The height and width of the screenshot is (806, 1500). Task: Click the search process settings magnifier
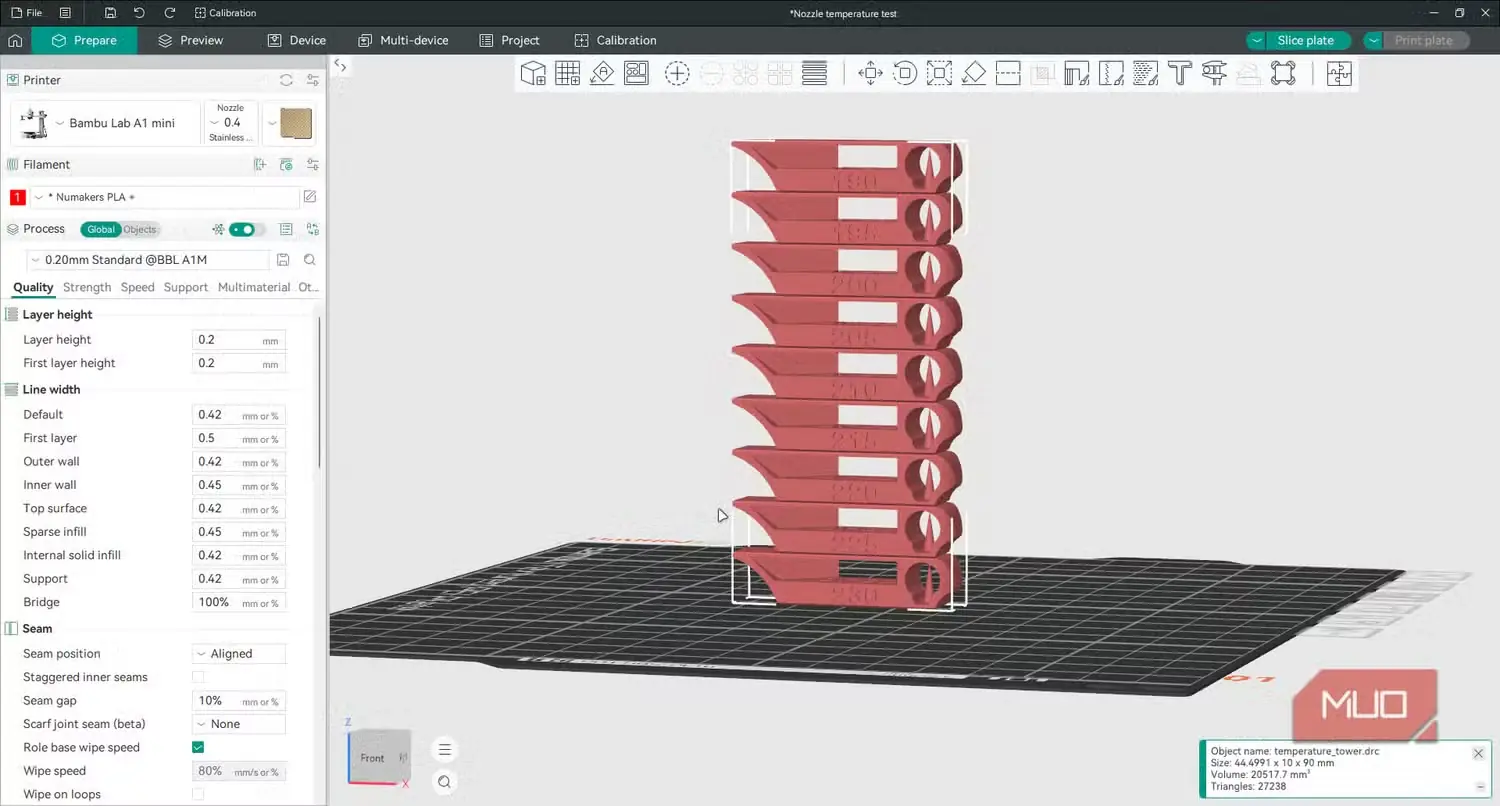pyautogui.click(x=310, y=260)
